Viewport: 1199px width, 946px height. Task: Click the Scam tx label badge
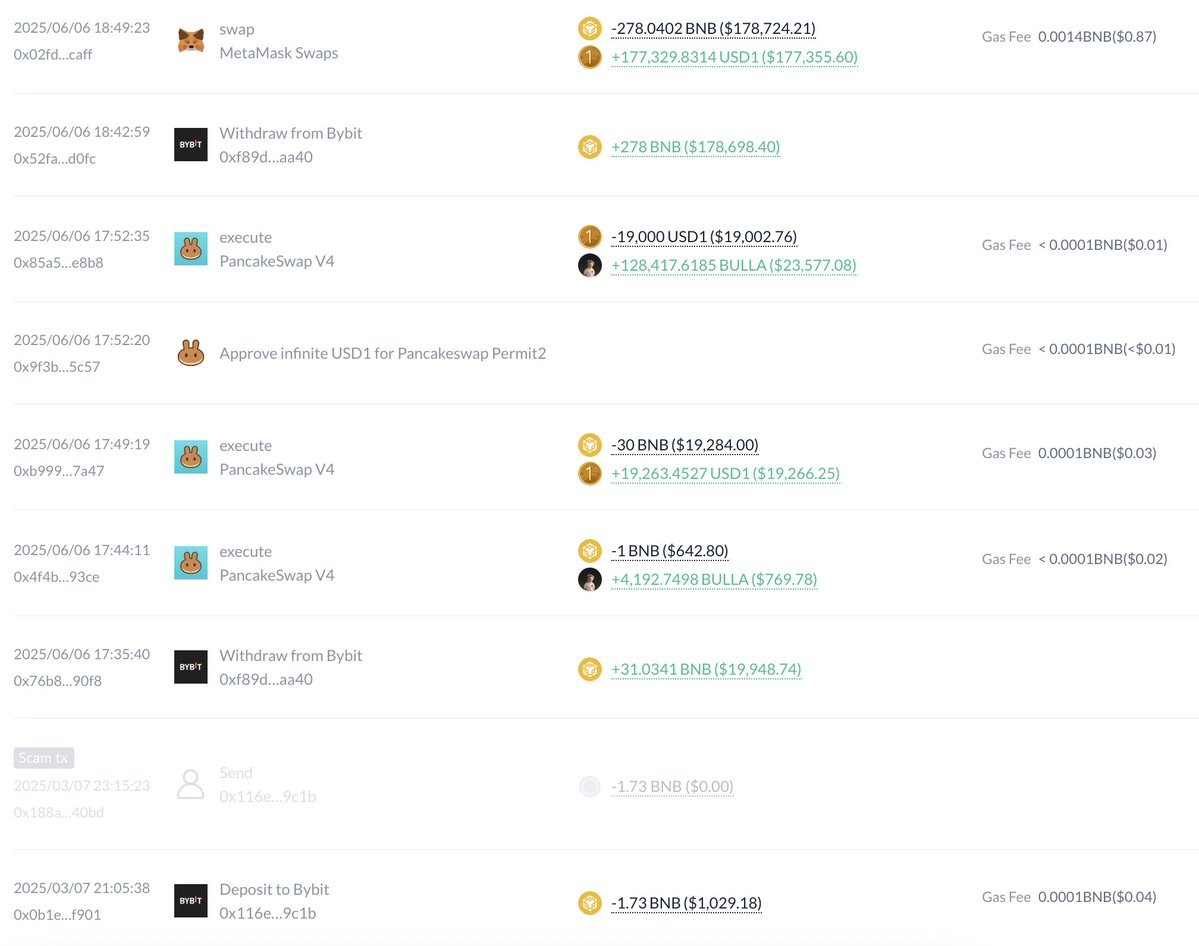(44, 758)
